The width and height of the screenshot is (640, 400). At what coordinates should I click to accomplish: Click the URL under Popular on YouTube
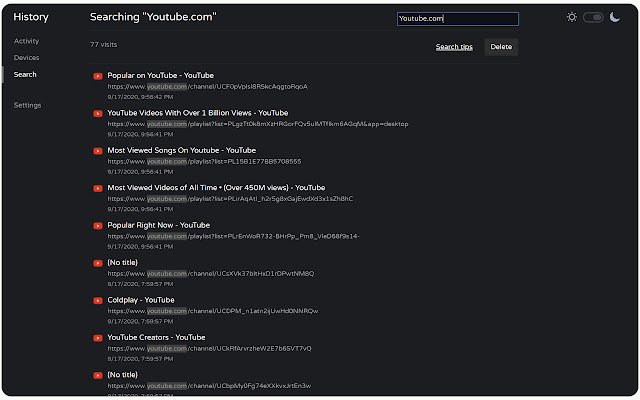click(207, 87)
